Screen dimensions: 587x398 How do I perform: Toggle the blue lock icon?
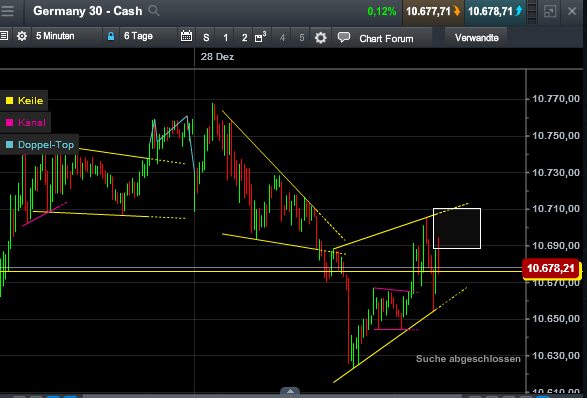click(111, 36)
